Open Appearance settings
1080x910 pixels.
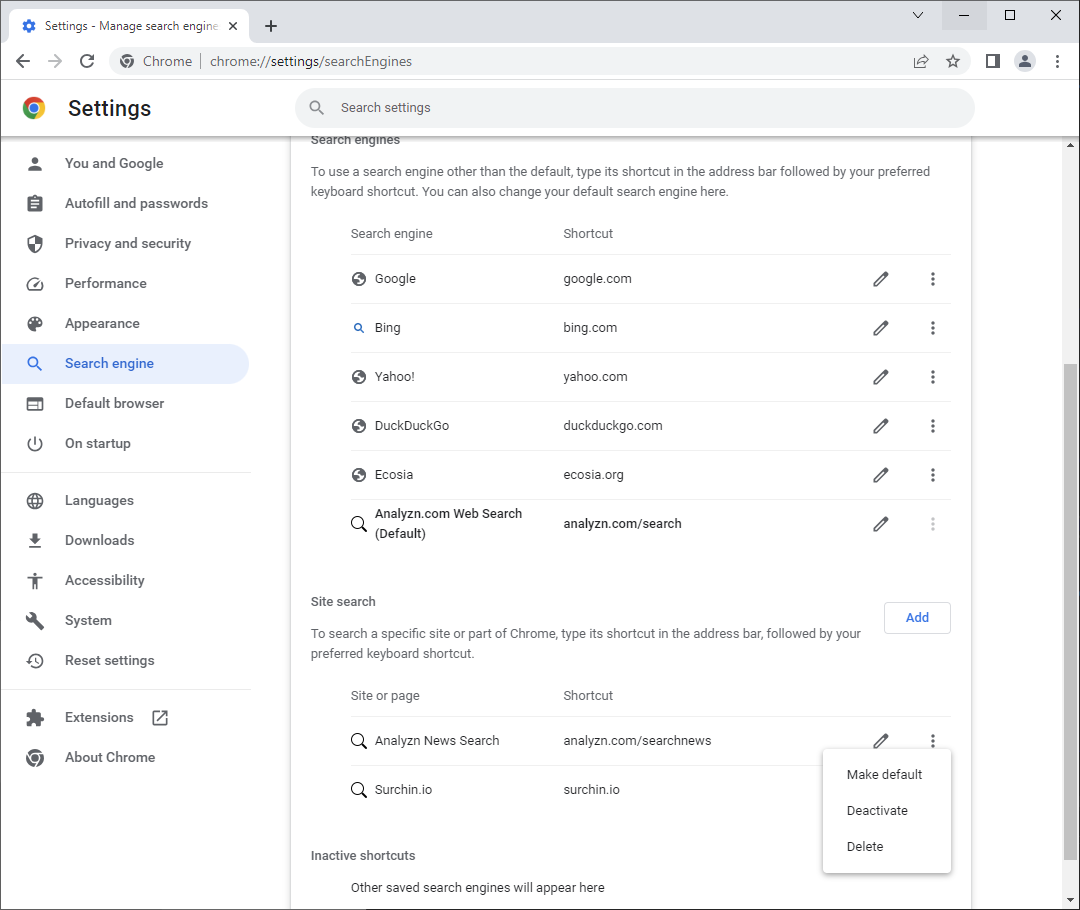(x=125, y=323)
